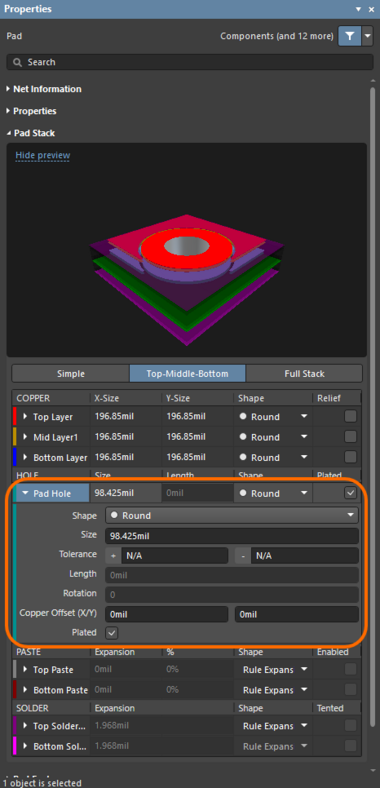Click the hole Size input field
The width and height of the screenshot is (380, 788).
pos(232,536)
